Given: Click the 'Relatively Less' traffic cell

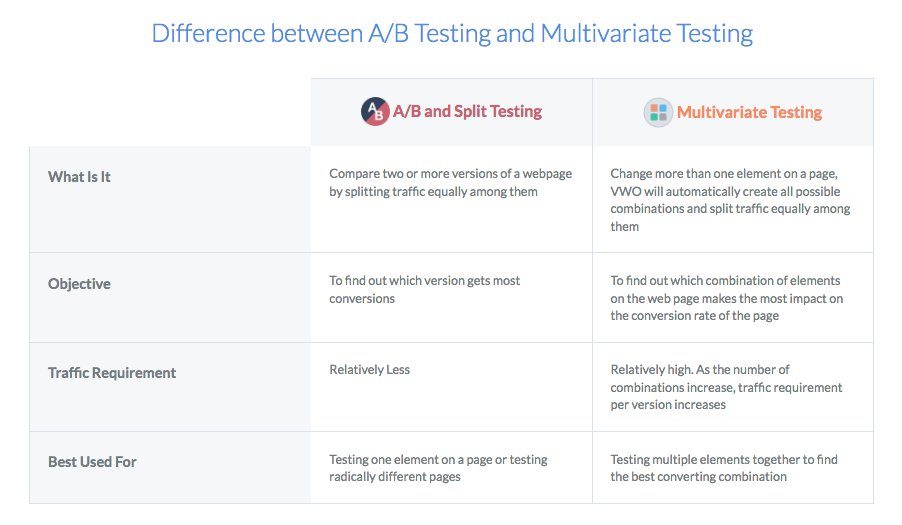Looking at the screenshot, I should (369, 370).
